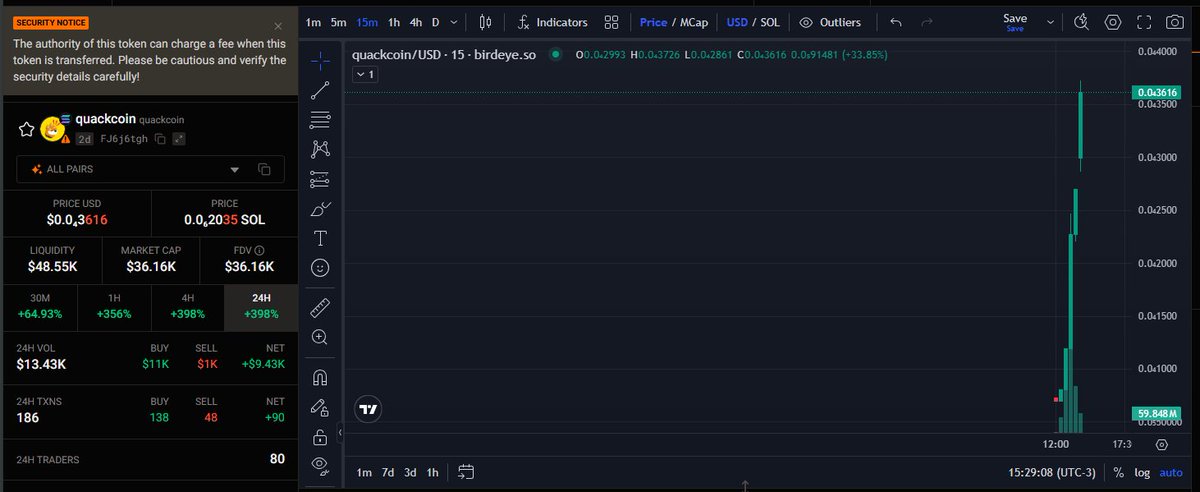Save the chart layout

click(1015, 22)
